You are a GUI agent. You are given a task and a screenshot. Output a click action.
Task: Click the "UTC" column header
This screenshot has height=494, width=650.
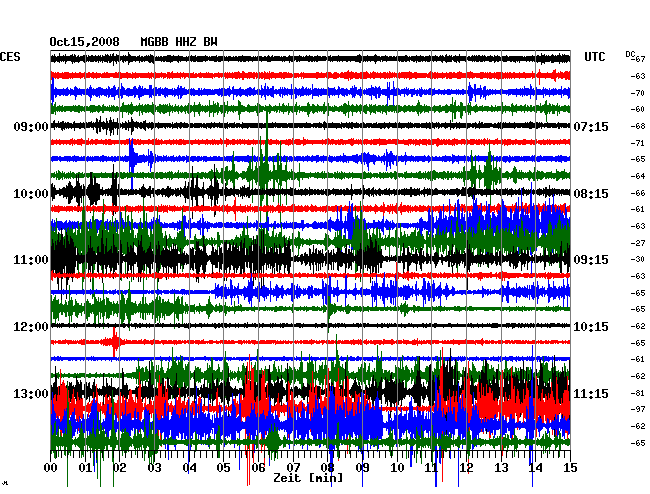594,57
